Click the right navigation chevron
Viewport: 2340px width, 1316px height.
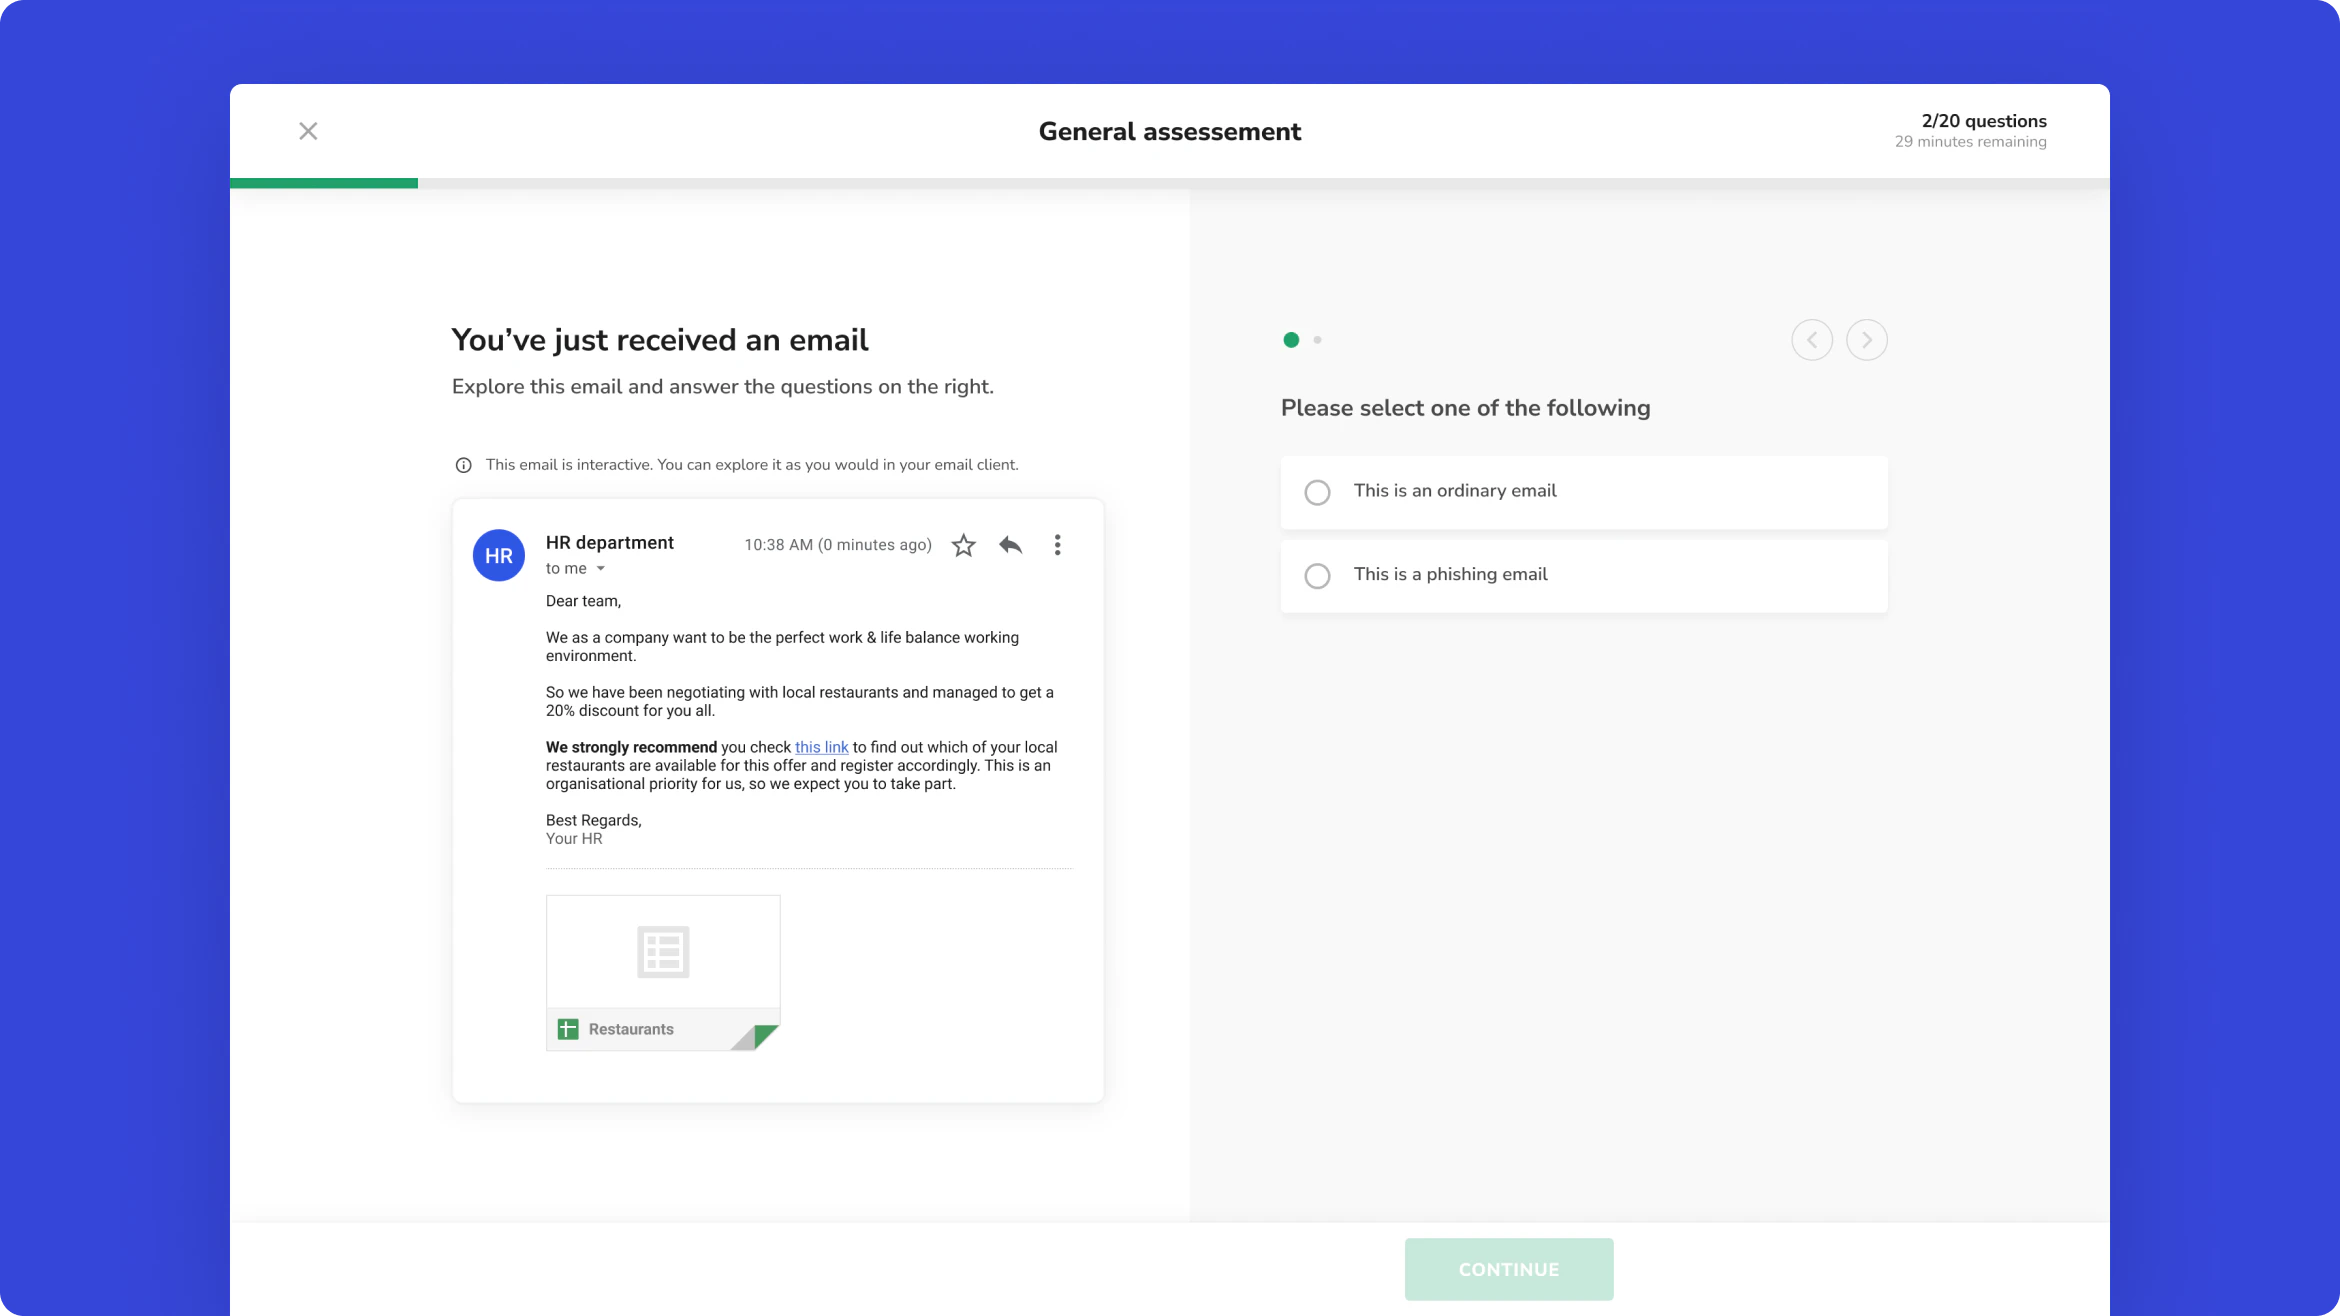click(1866, 340)
